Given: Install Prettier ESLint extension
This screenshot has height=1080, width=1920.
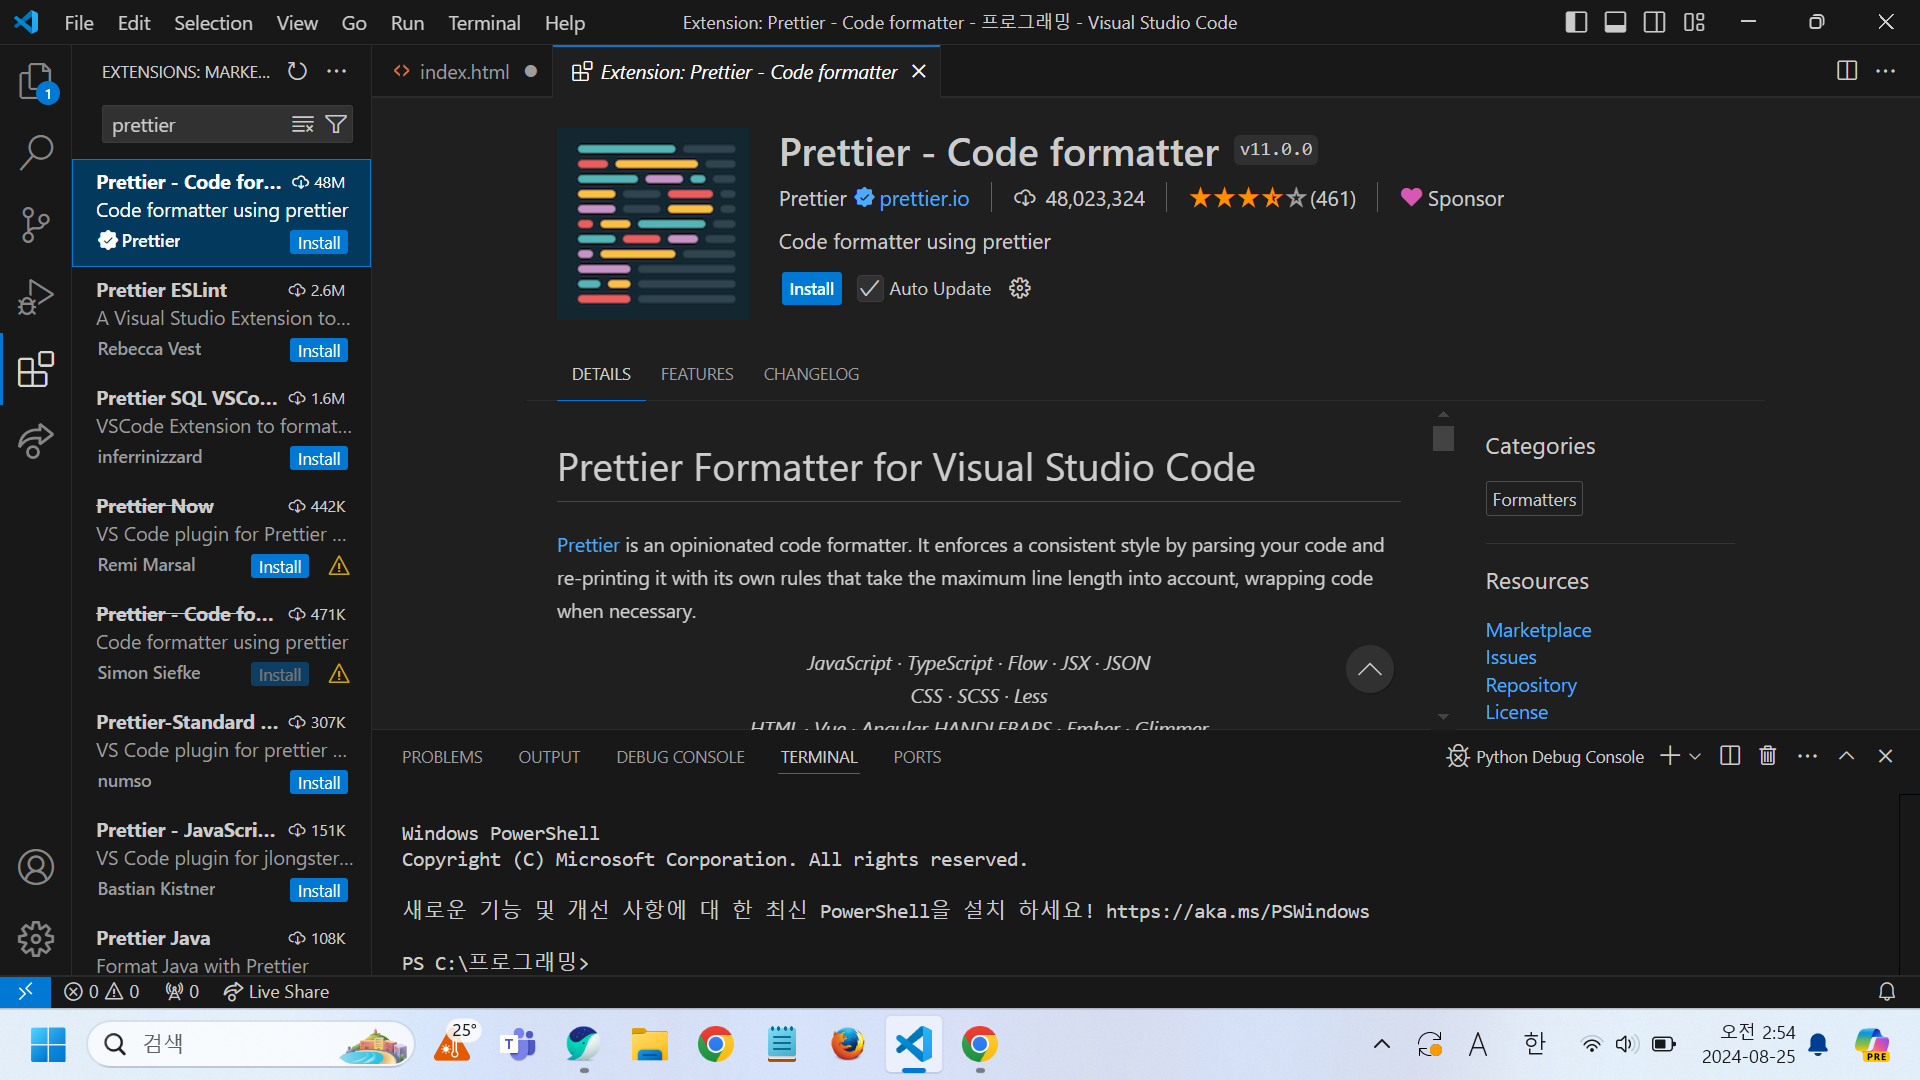Looking at the screenshot, I should (x=319, y=351).
